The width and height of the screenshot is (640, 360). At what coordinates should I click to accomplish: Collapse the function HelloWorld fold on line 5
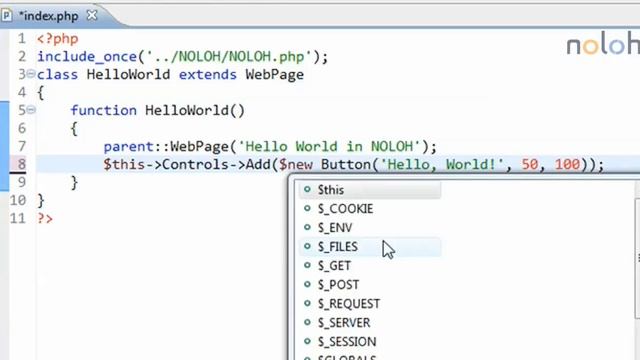click(x=31, y=109)
